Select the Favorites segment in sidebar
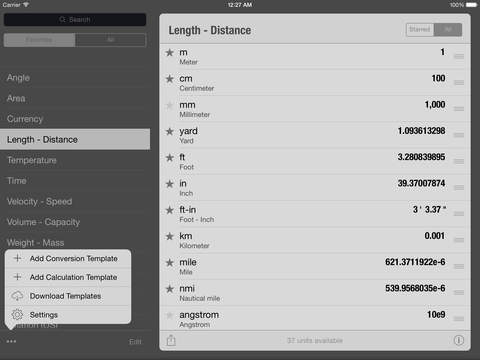This screenshot has height=360, width=480. click(x=39, y=40)
